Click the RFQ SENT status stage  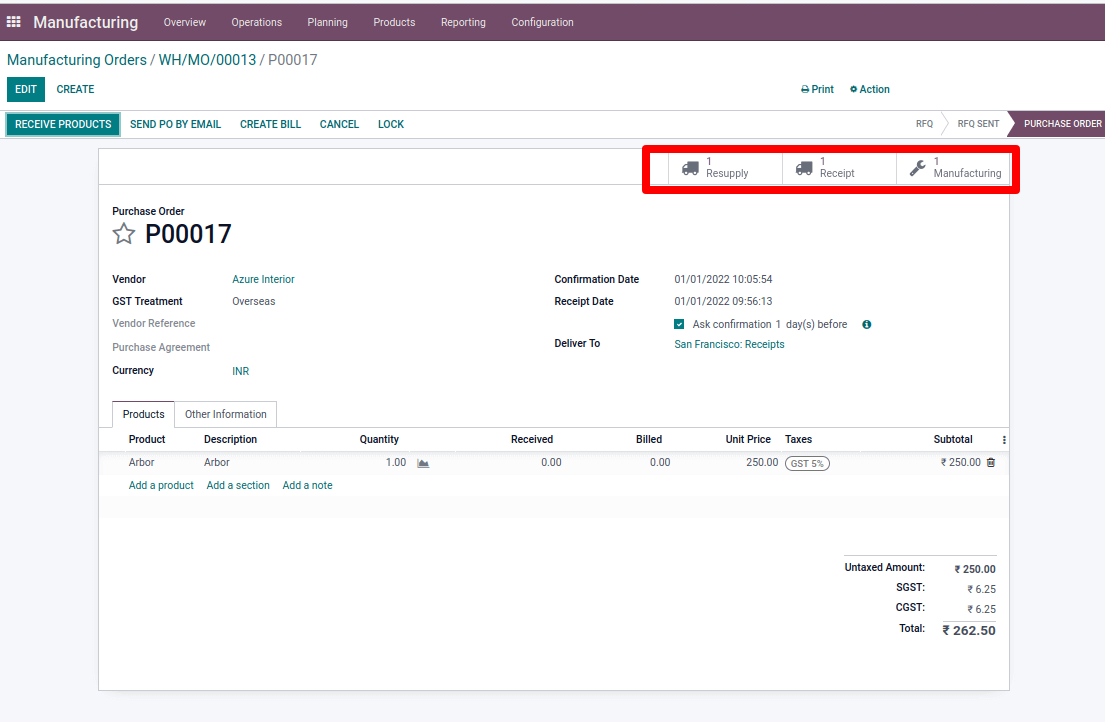coord(978,124)
